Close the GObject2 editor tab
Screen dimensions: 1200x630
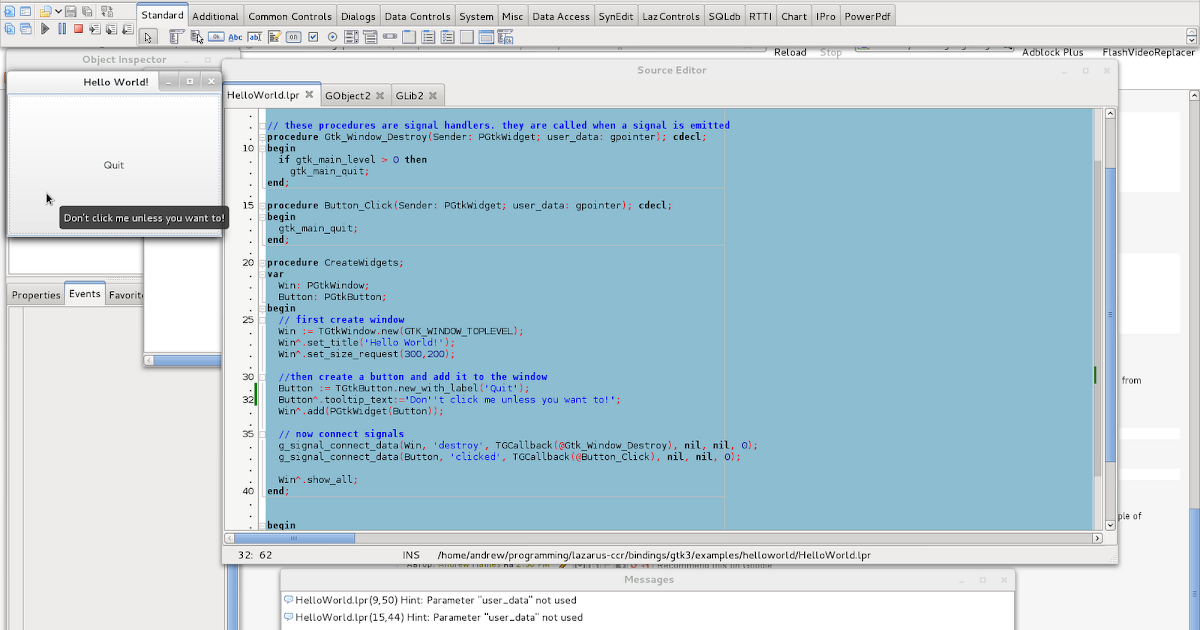coord(380,95)
